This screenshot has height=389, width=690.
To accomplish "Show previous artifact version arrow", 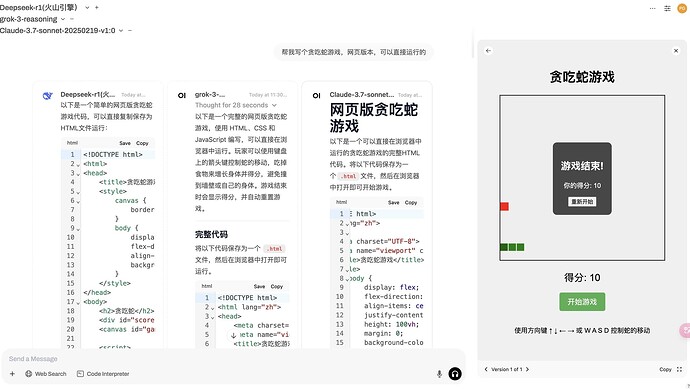I will click(486, 369).
